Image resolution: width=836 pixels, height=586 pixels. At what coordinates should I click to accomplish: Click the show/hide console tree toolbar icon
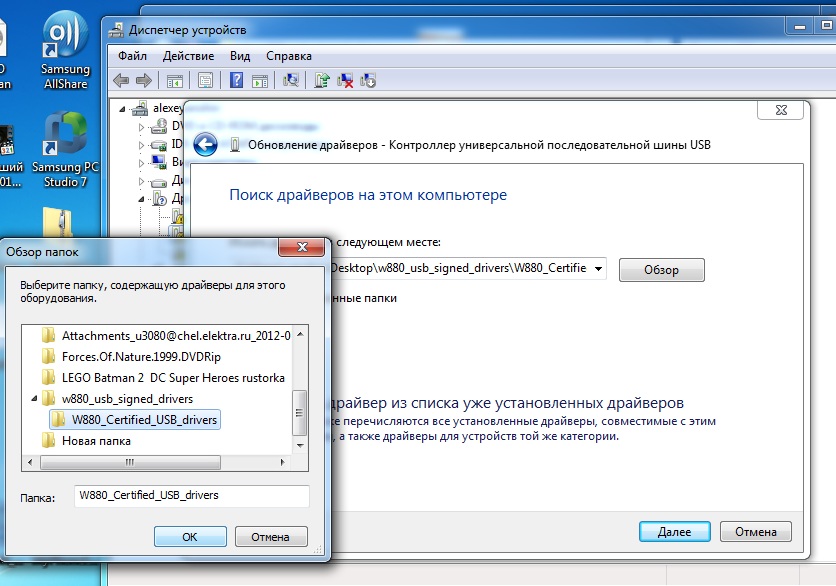175,81
